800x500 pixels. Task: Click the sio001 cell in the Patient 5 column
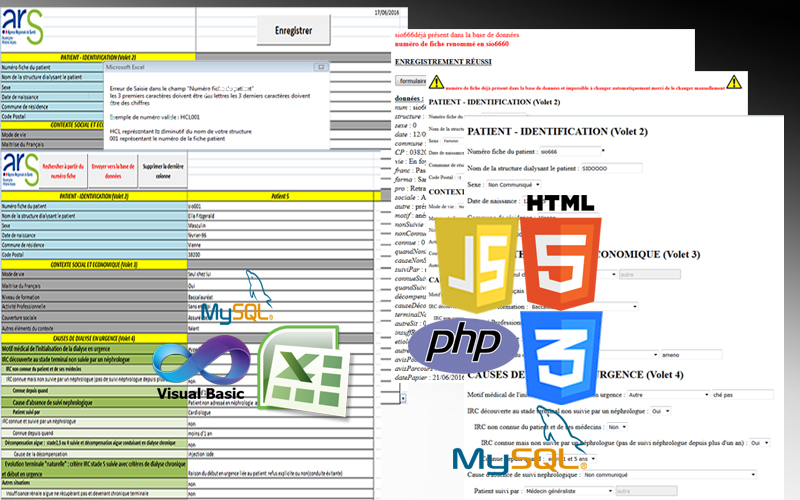pos(280,206)
